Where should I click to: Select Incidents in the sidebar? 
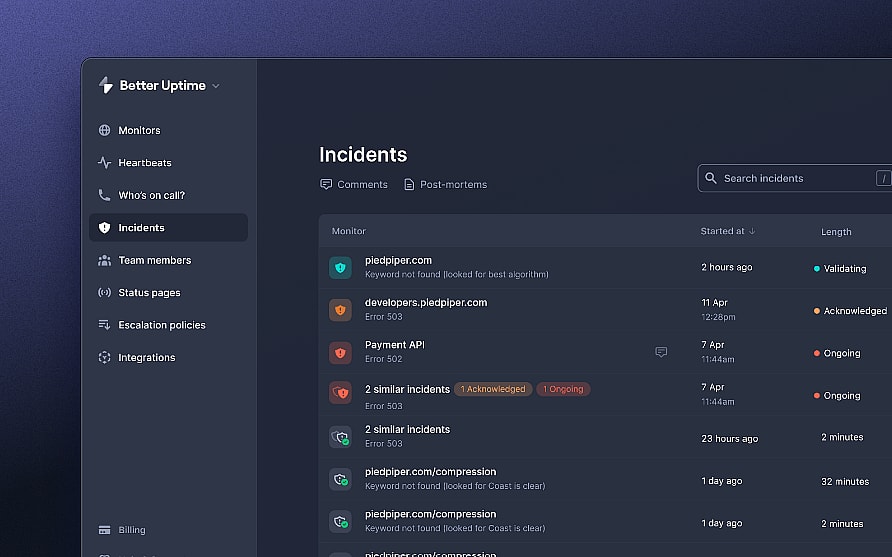pyautogui.click(x=168, y=228)
